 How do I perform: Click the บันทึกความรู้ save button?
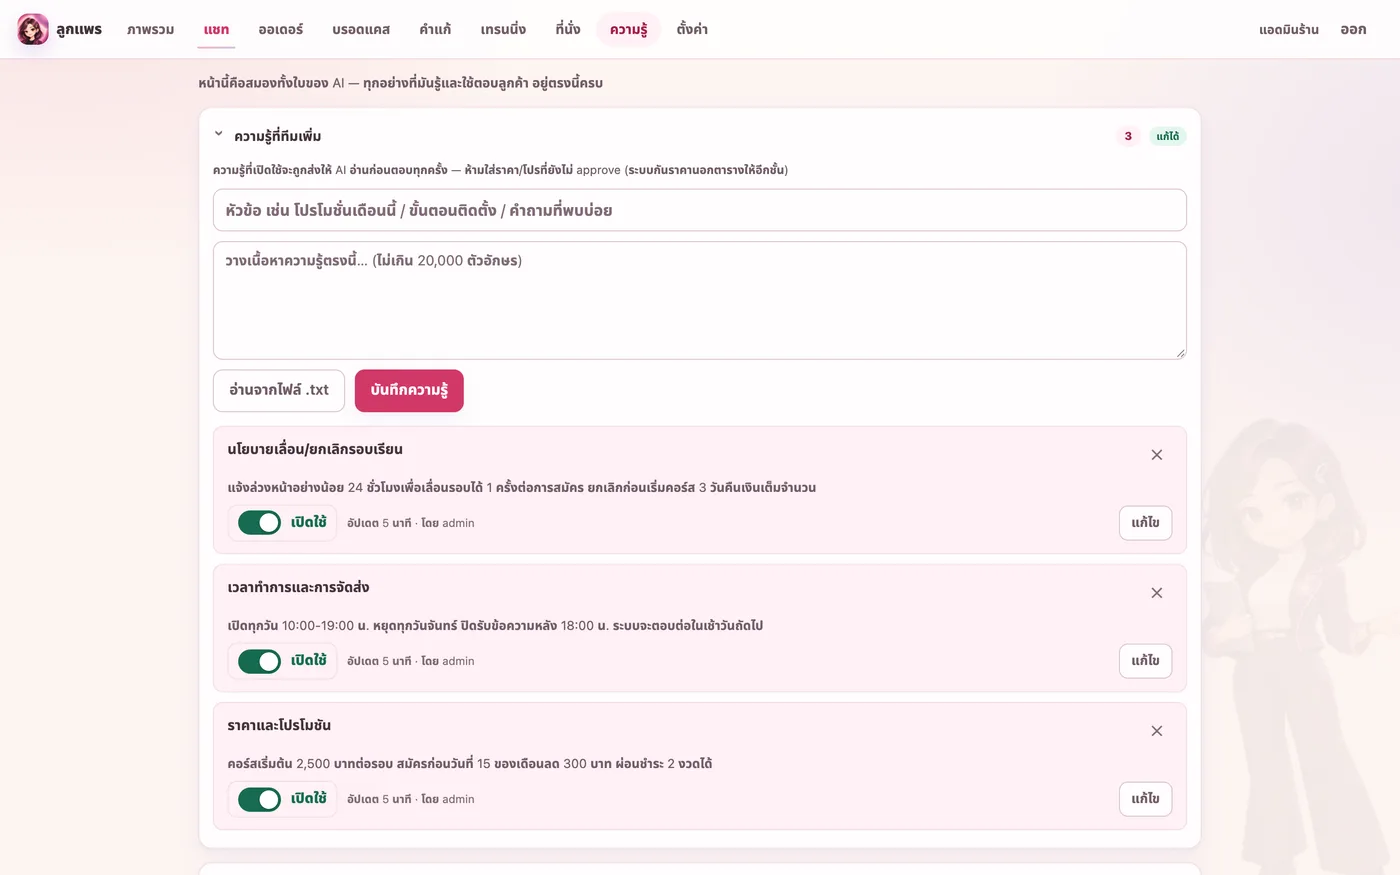tap(409, 390)
